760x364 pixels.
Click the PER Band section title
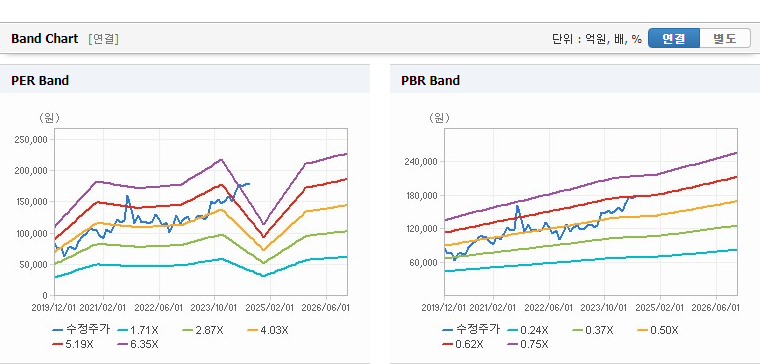pyautogui.click(x=40, y=80)
